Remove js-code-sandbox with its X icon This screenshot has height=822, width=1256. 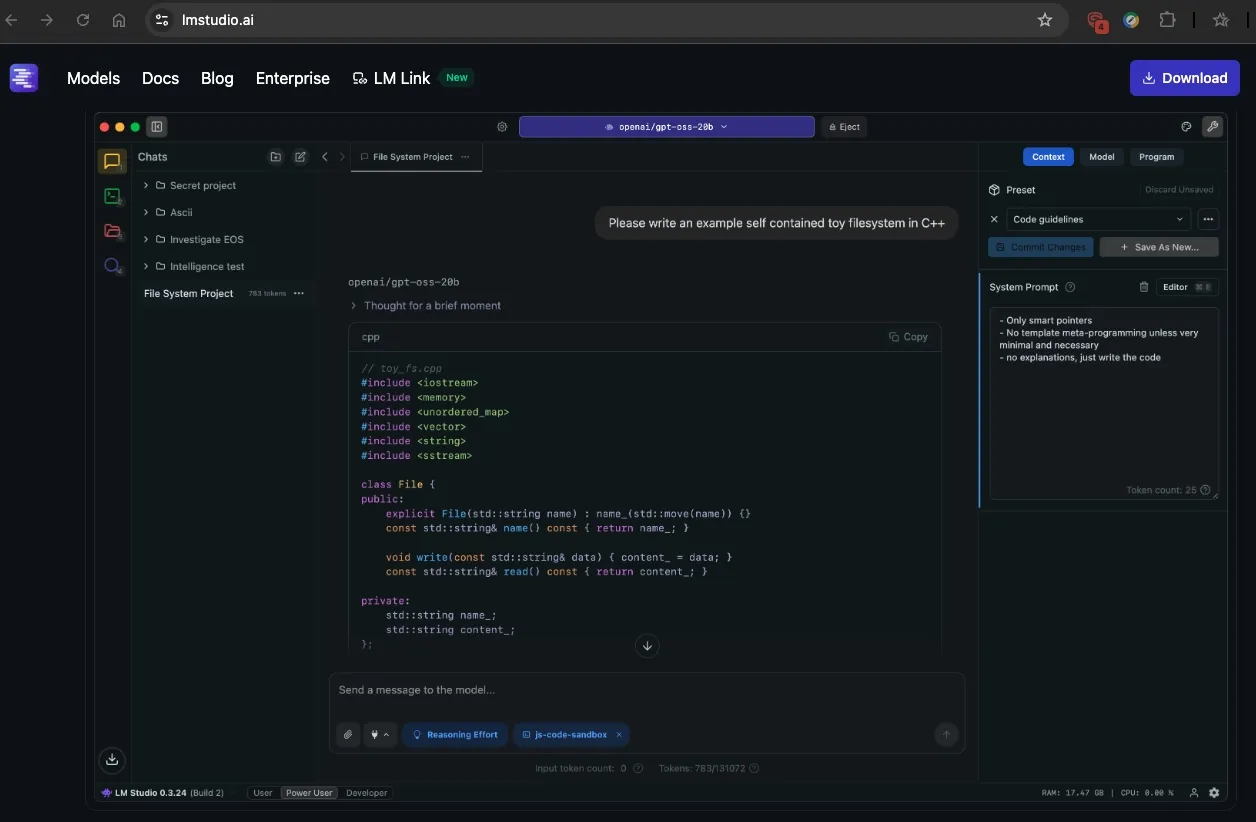[x=619, y=735]
